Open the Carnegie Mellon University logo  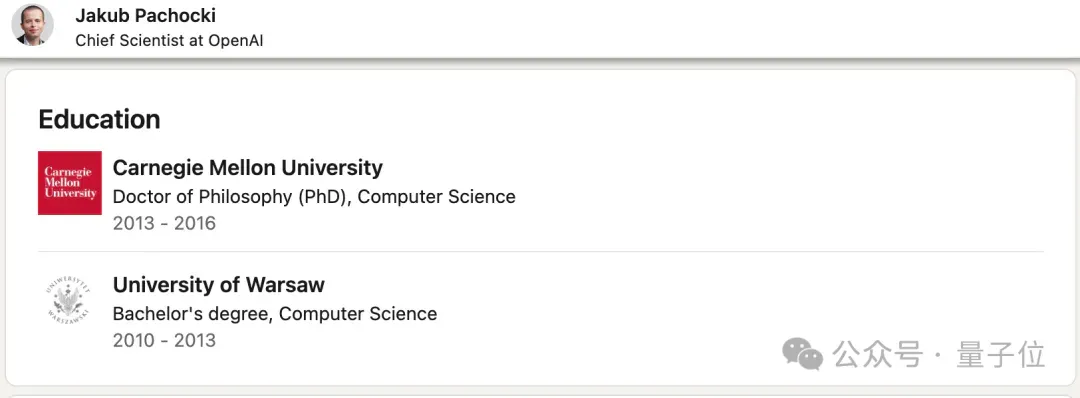click(70, 182)
